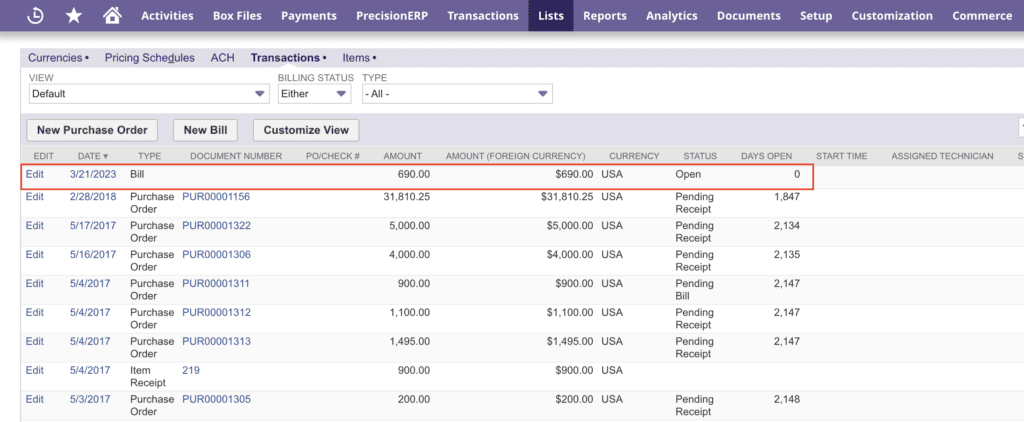Open the View dropdown showing Default

[149, 94]
